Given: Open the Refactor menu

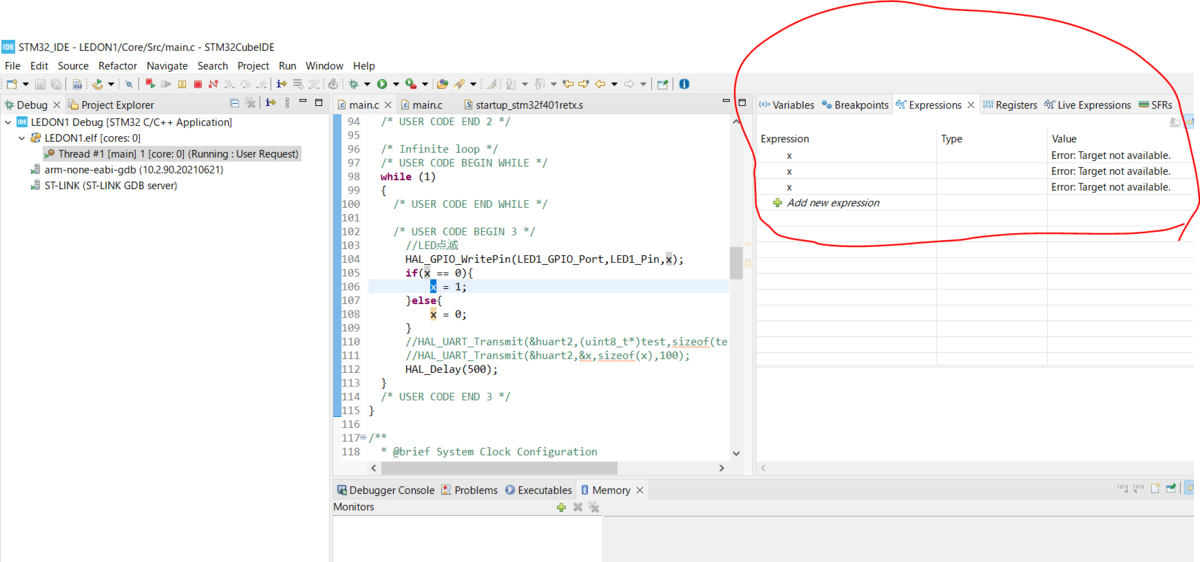Looking at the screenshot, I should 118,66.
